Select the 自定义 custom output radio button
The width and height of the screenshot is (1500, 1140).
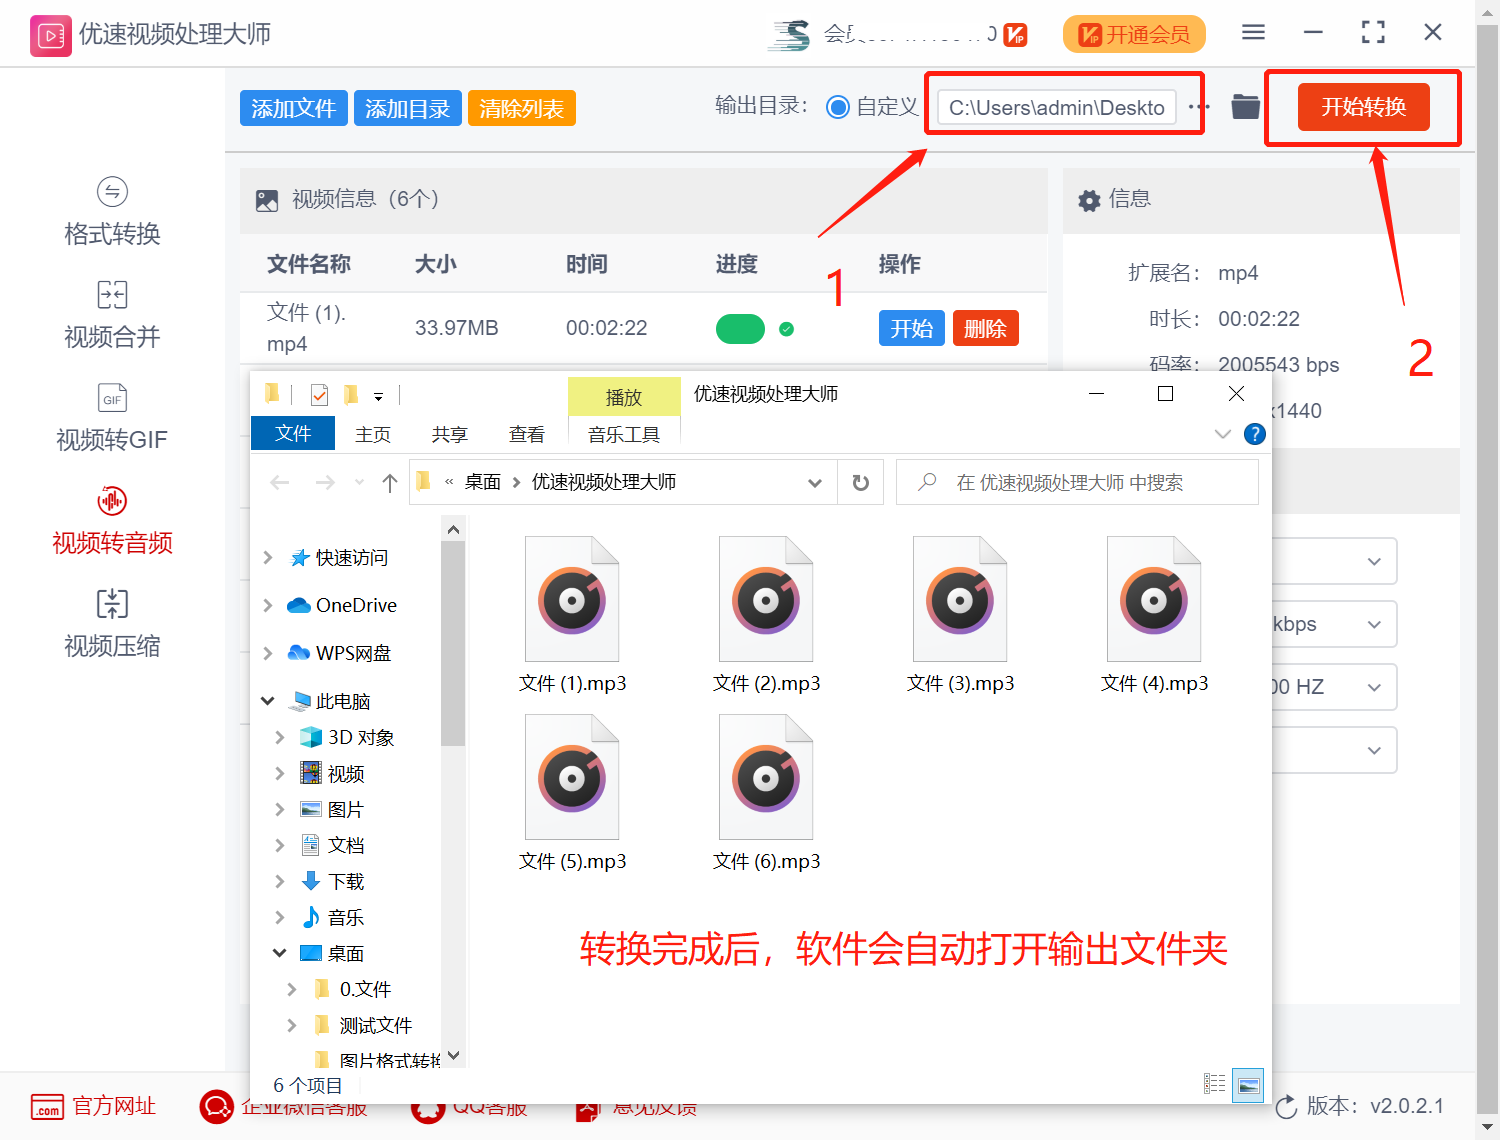click(838, 107)
